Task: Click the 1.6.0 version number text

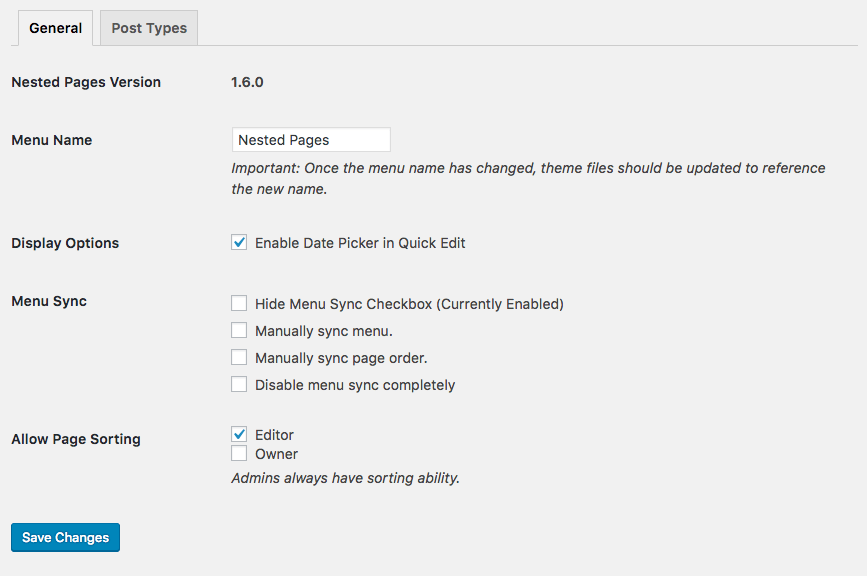Action: [x=247, y=82]
